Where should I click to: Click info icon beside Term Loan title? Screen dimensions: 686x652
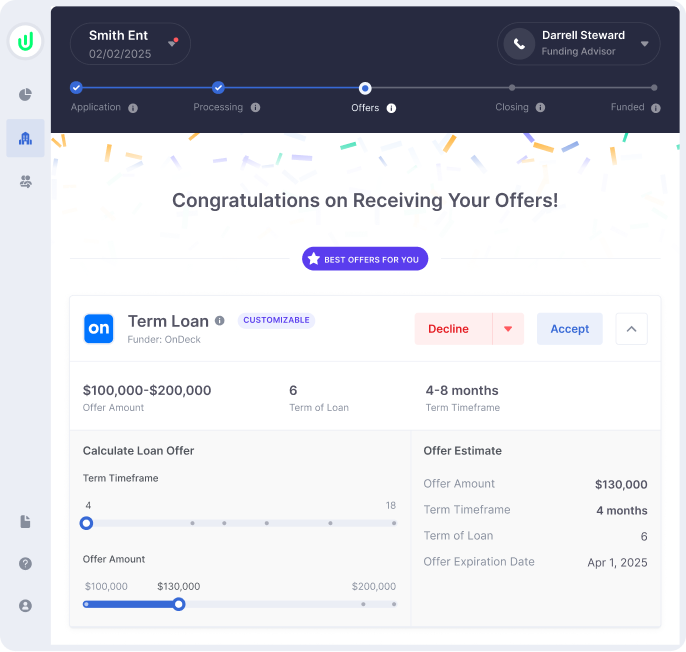click(220, 321)
